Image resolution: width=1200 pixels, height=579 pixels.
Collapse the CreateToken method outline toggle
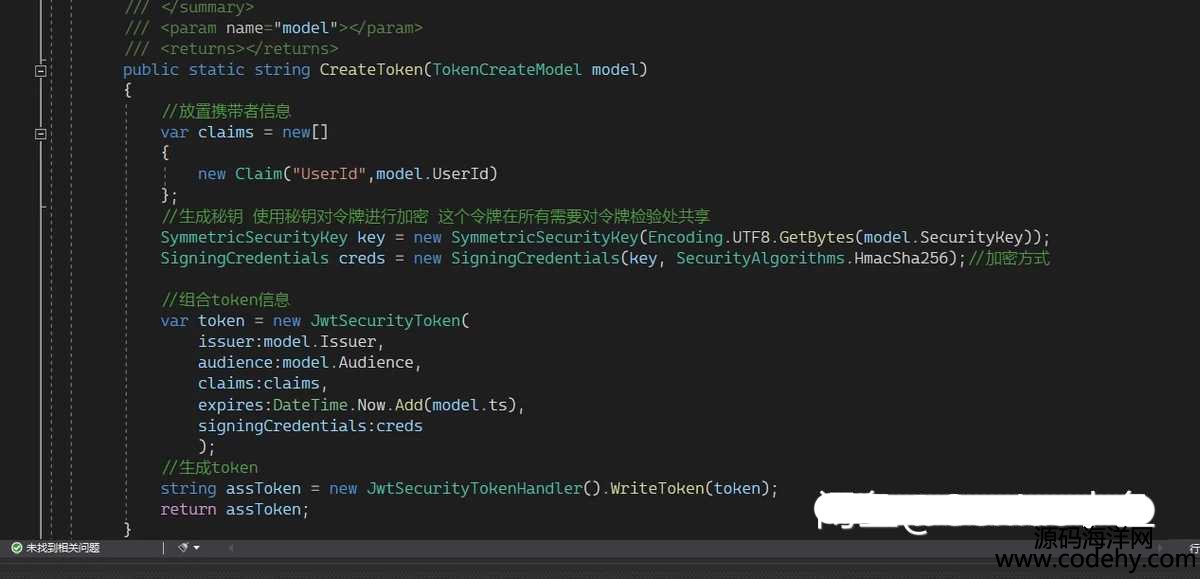[x=41, y=71]
